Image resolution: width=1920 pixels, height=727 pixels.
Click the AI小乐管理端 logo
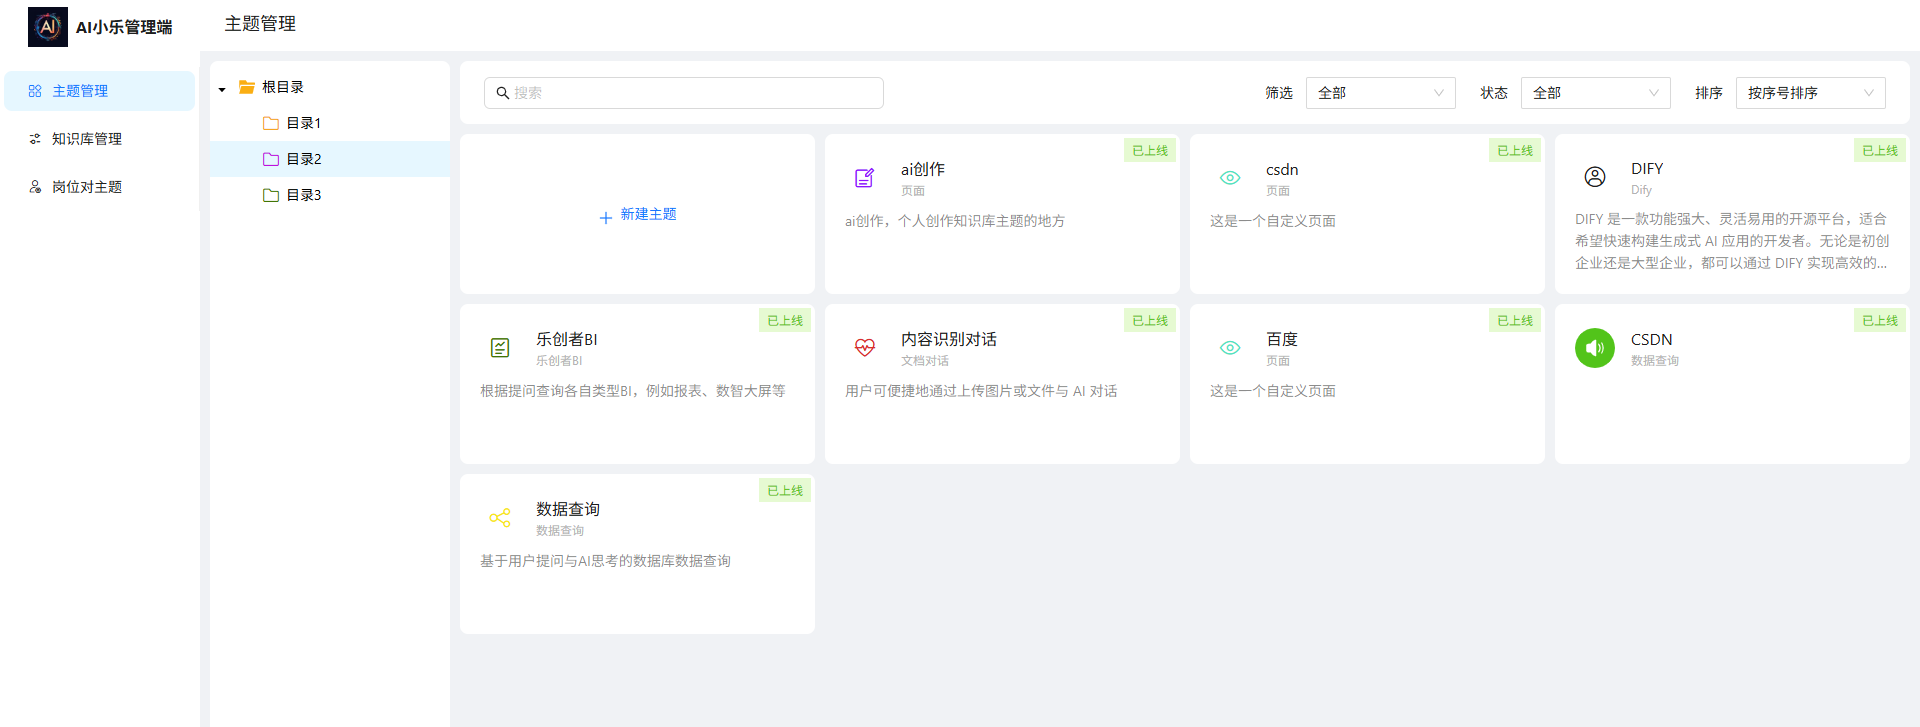48,27
